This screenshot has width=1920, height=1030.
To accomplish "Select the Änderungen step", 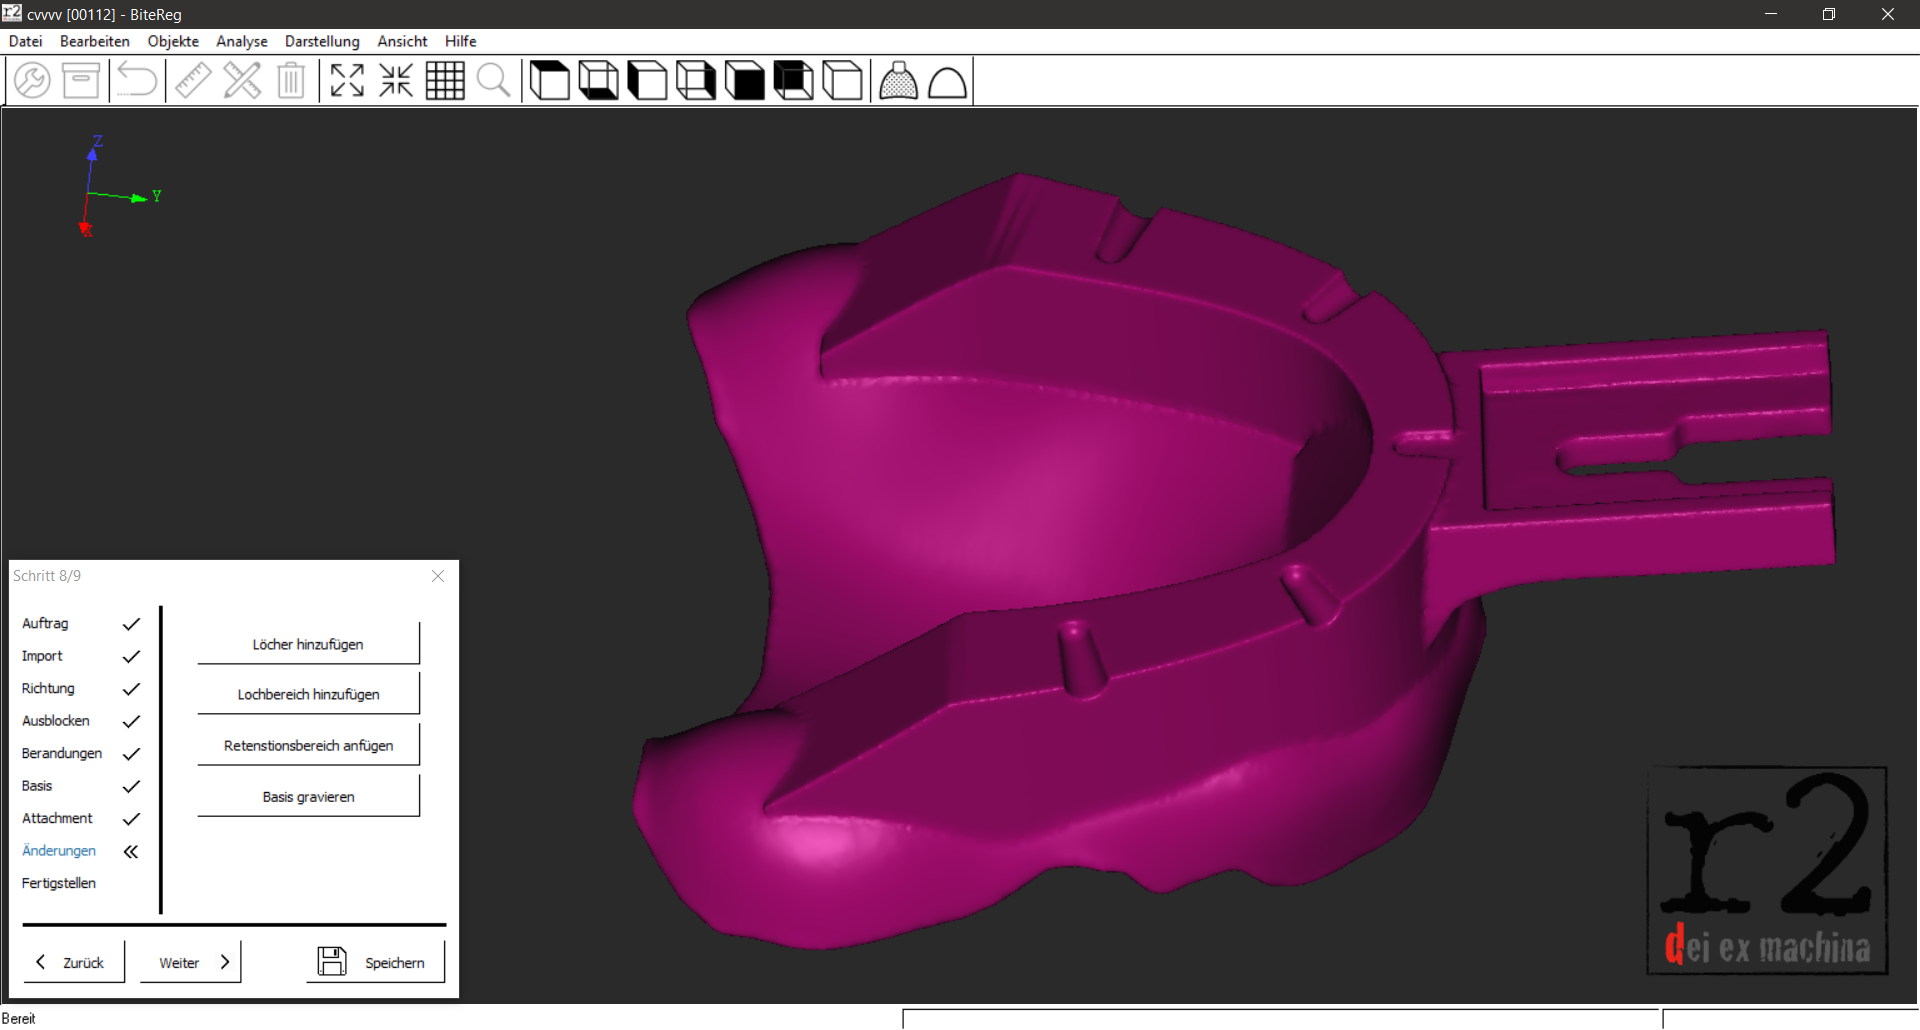I will tap(59, 851).
